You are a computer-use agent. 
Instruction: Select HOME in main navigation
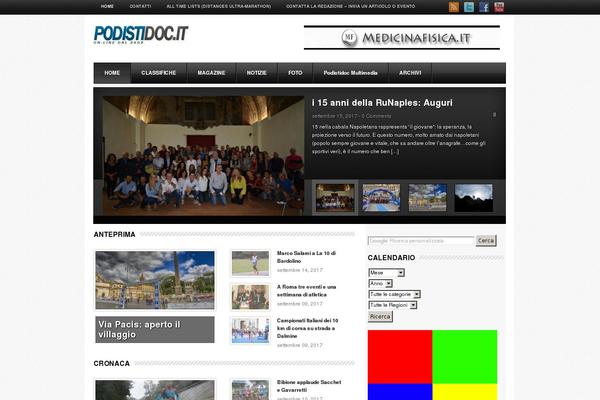[x=112, y=73]
